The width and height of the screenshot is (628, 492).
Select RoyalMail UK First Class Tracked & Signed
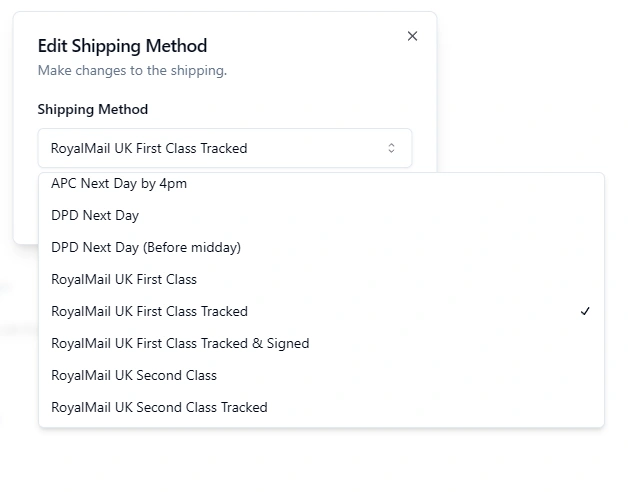(180, 343)
